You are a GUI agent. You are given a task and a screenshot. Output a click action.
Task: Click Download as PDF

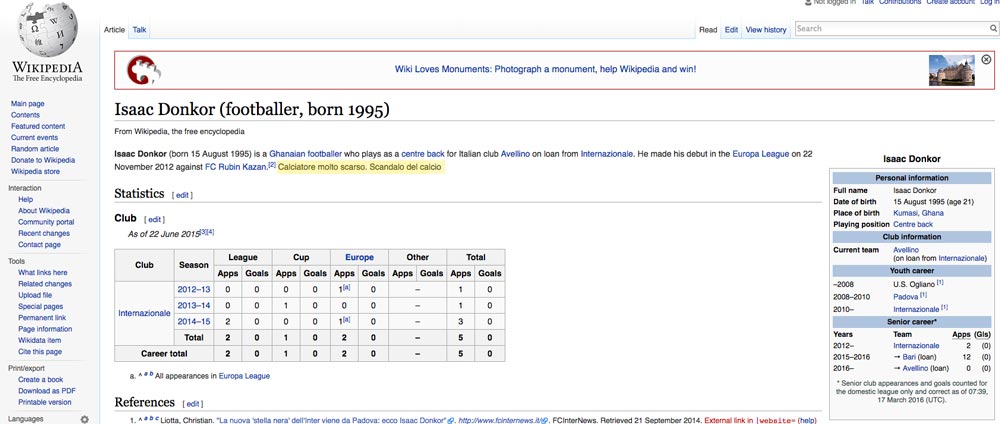tap(47, 391)
